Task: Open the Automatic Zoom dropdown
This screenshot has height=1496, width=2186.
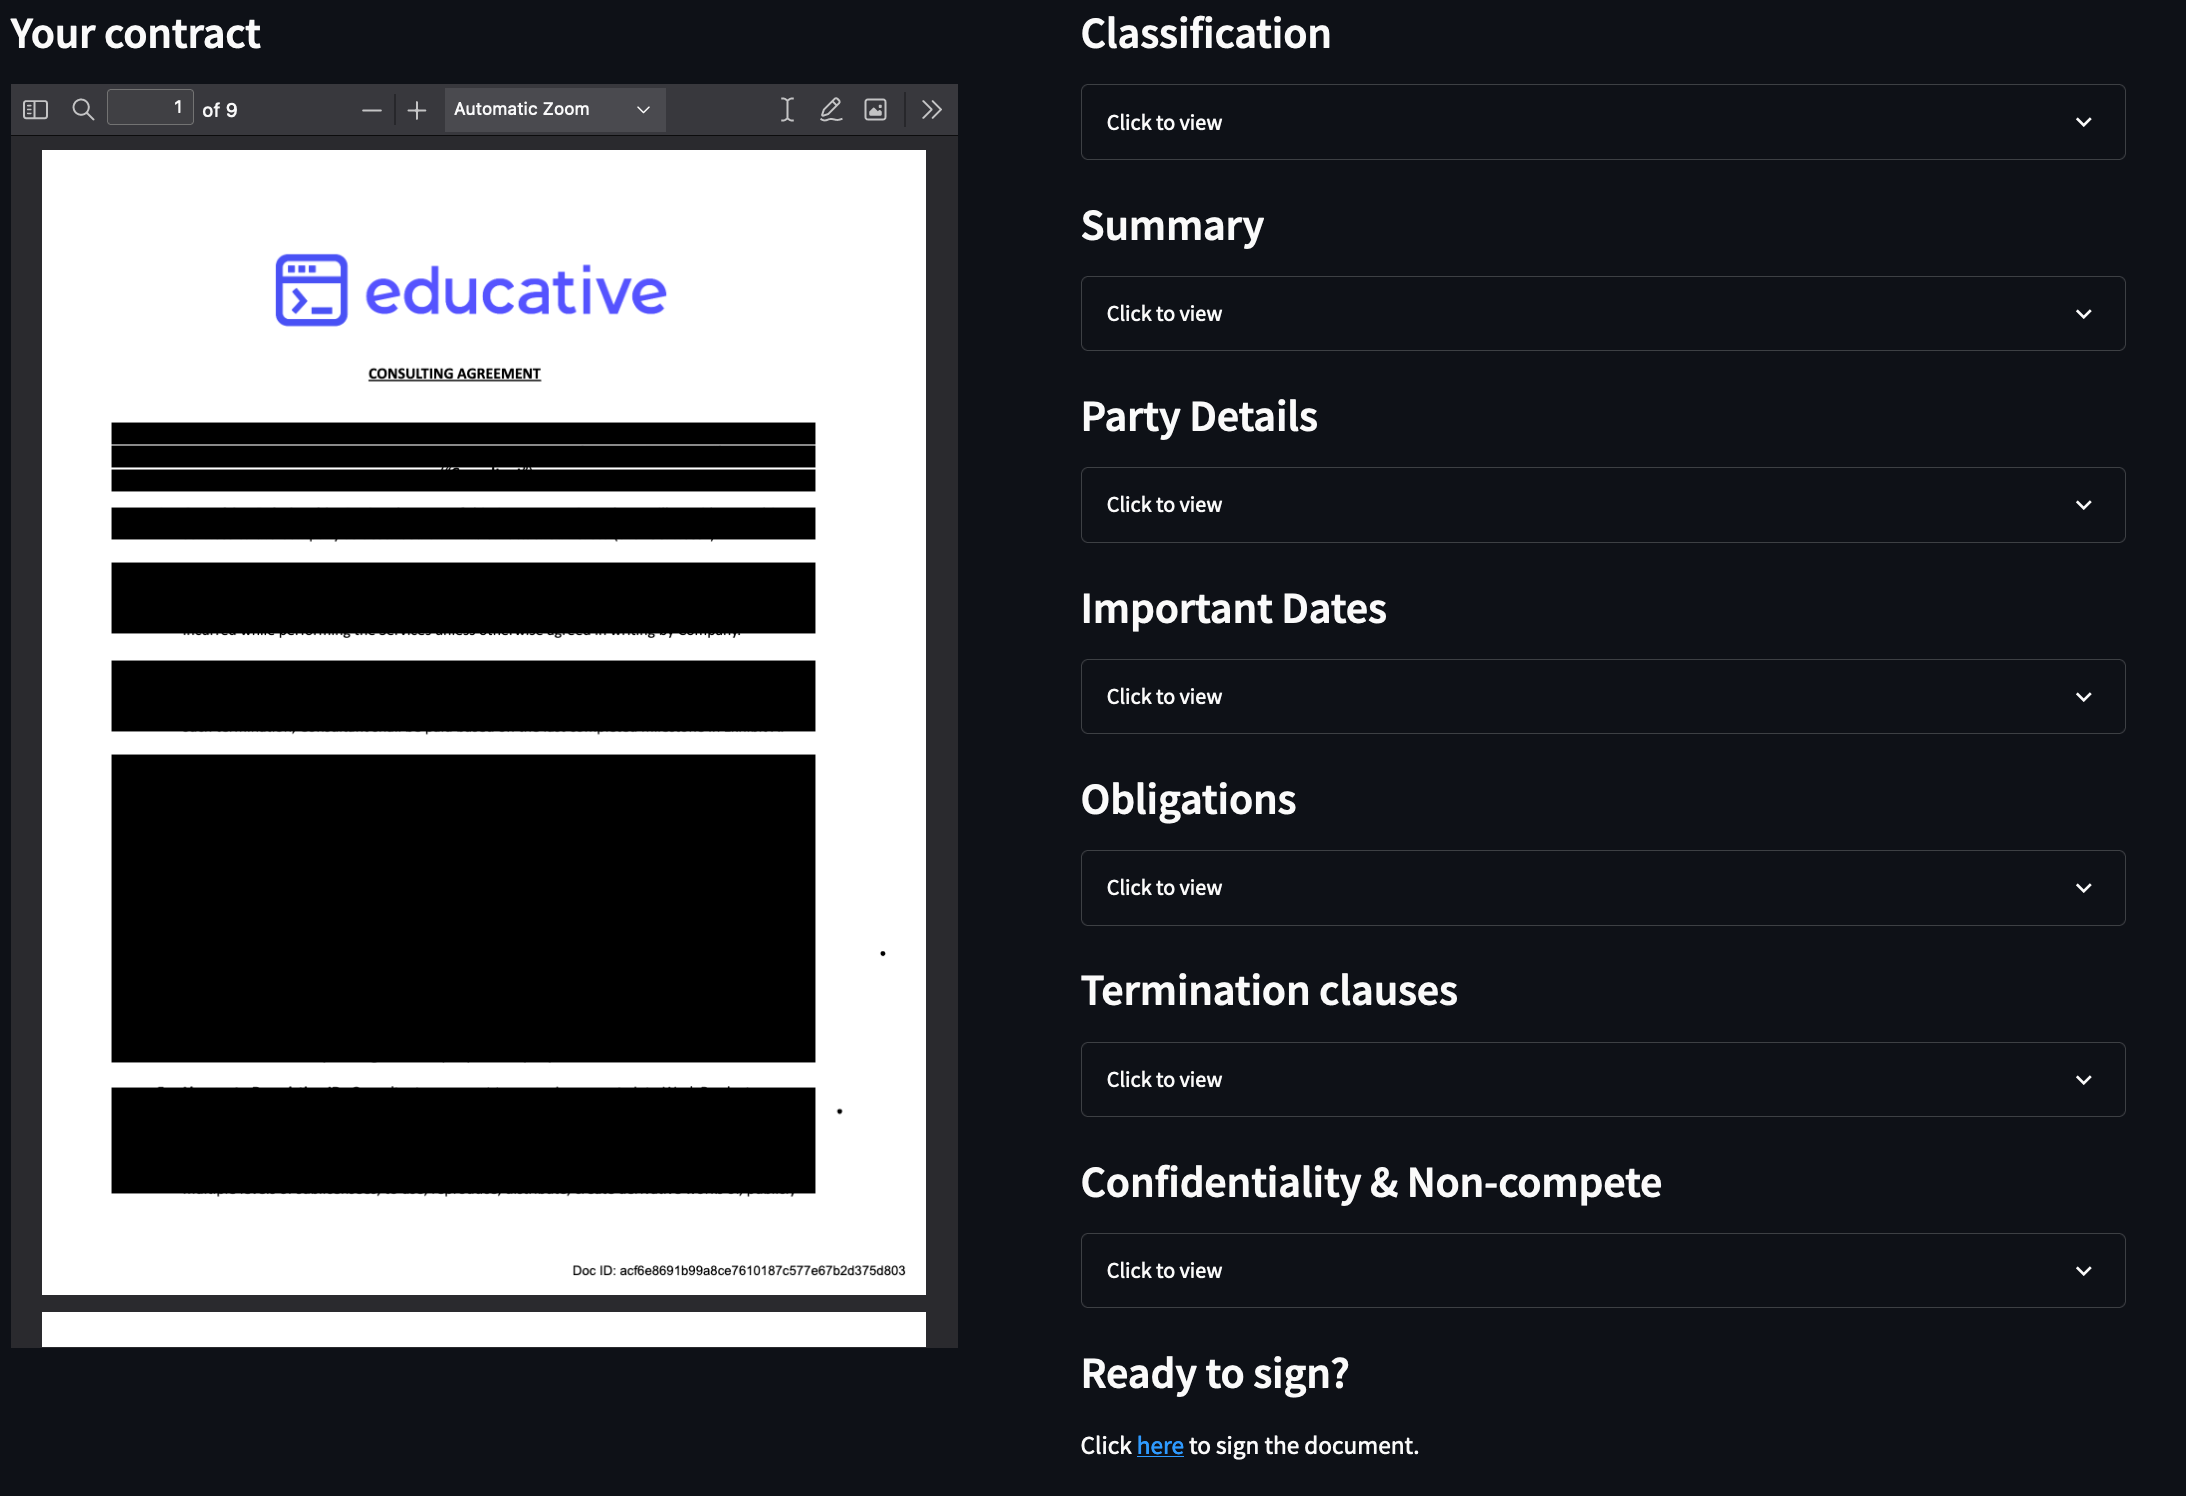Action: [553, 109]
